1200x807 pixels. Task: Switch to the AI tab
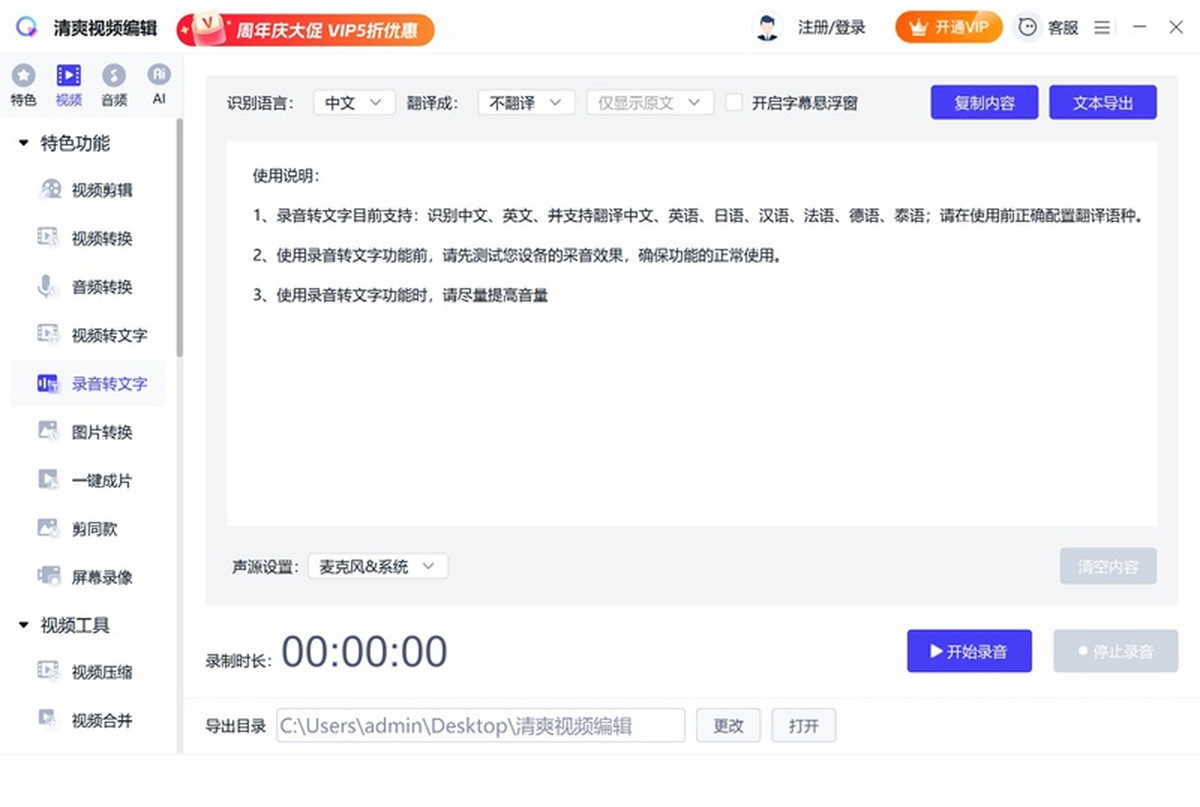click(x=159, y=84)
